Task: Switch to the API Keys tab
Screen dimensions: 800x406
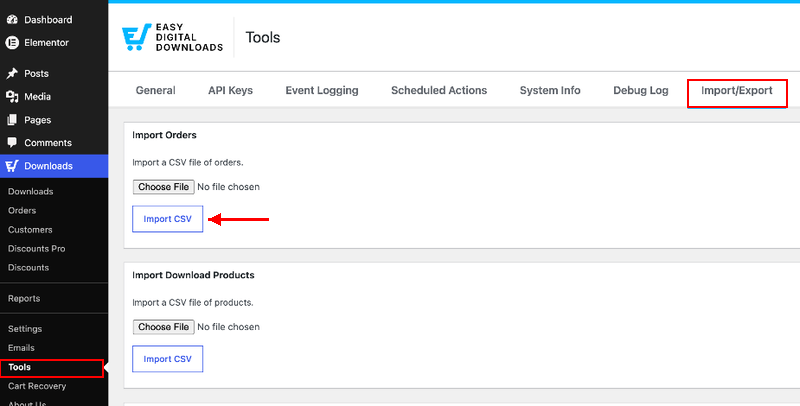Action: click(x=231, y=91)
